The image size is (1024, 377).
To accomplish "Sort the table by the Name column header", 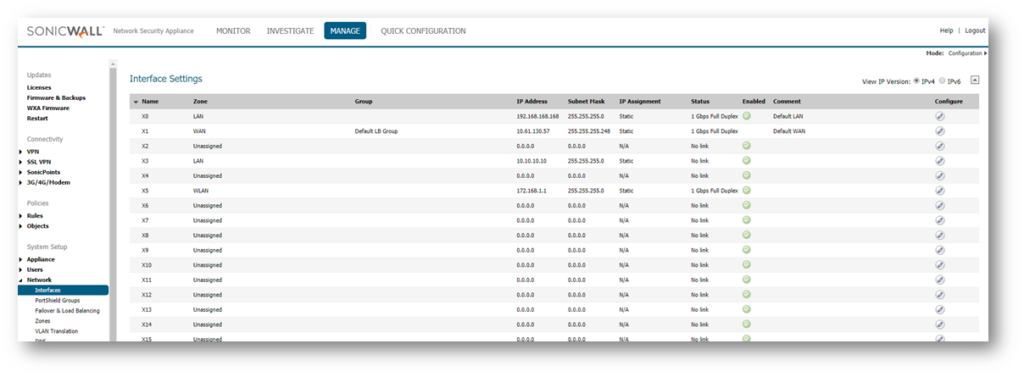I will (x=150, y=102).
